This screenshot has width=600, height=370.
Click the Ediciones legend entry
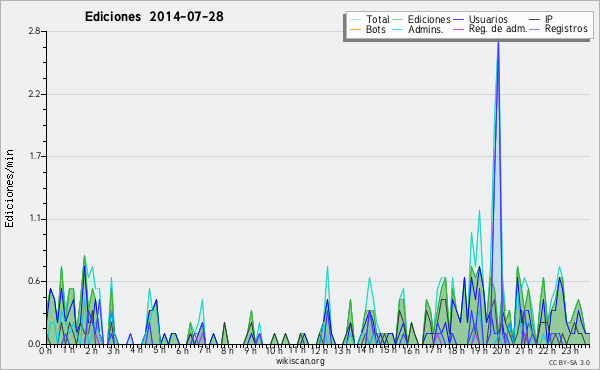(x=429, y=19)
